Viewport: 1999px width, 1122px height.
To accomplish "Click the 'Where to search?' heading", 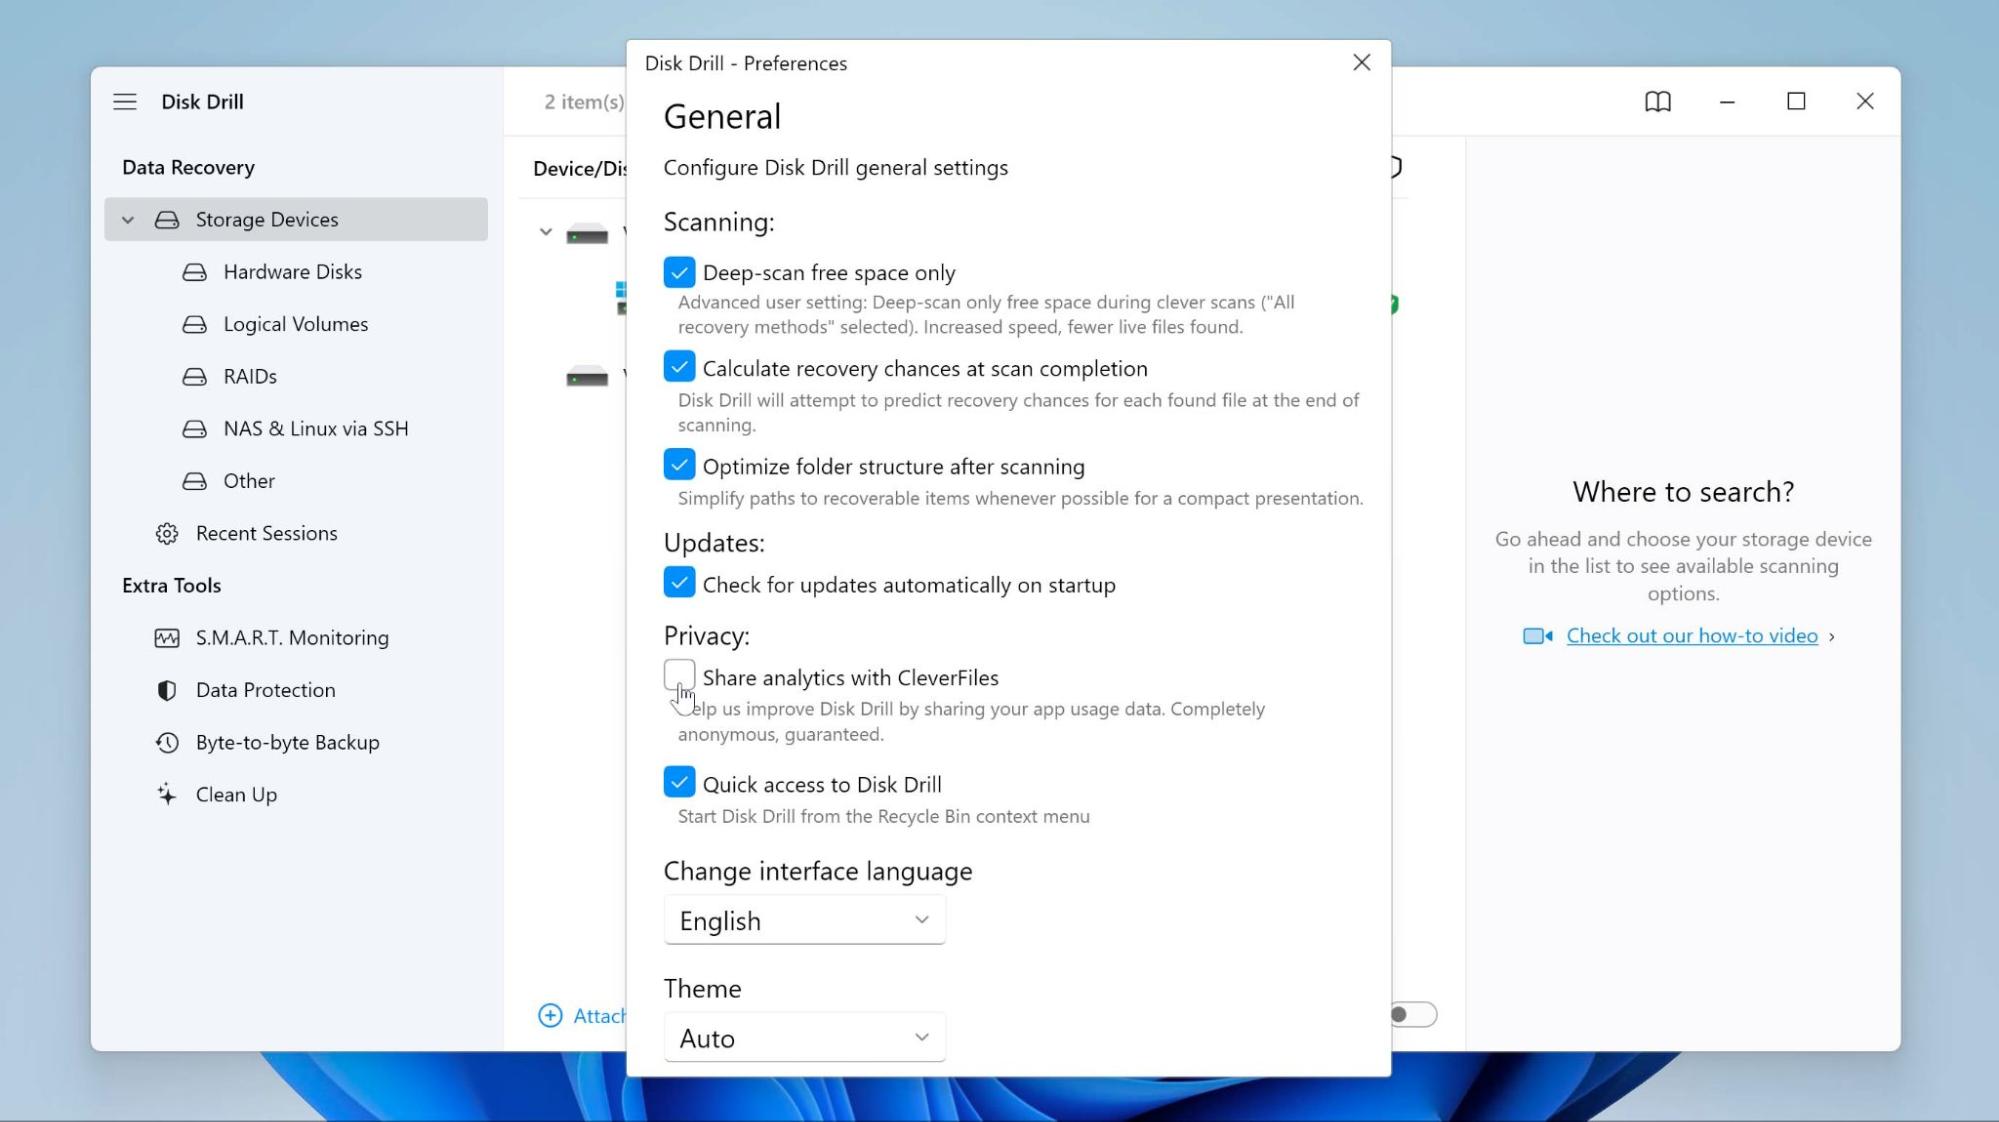I will click(1683, 492).
